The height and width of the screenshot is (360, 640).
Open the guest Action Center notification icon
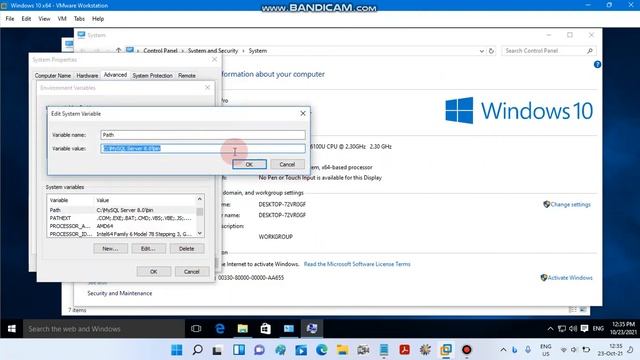(x=584, y=329)
